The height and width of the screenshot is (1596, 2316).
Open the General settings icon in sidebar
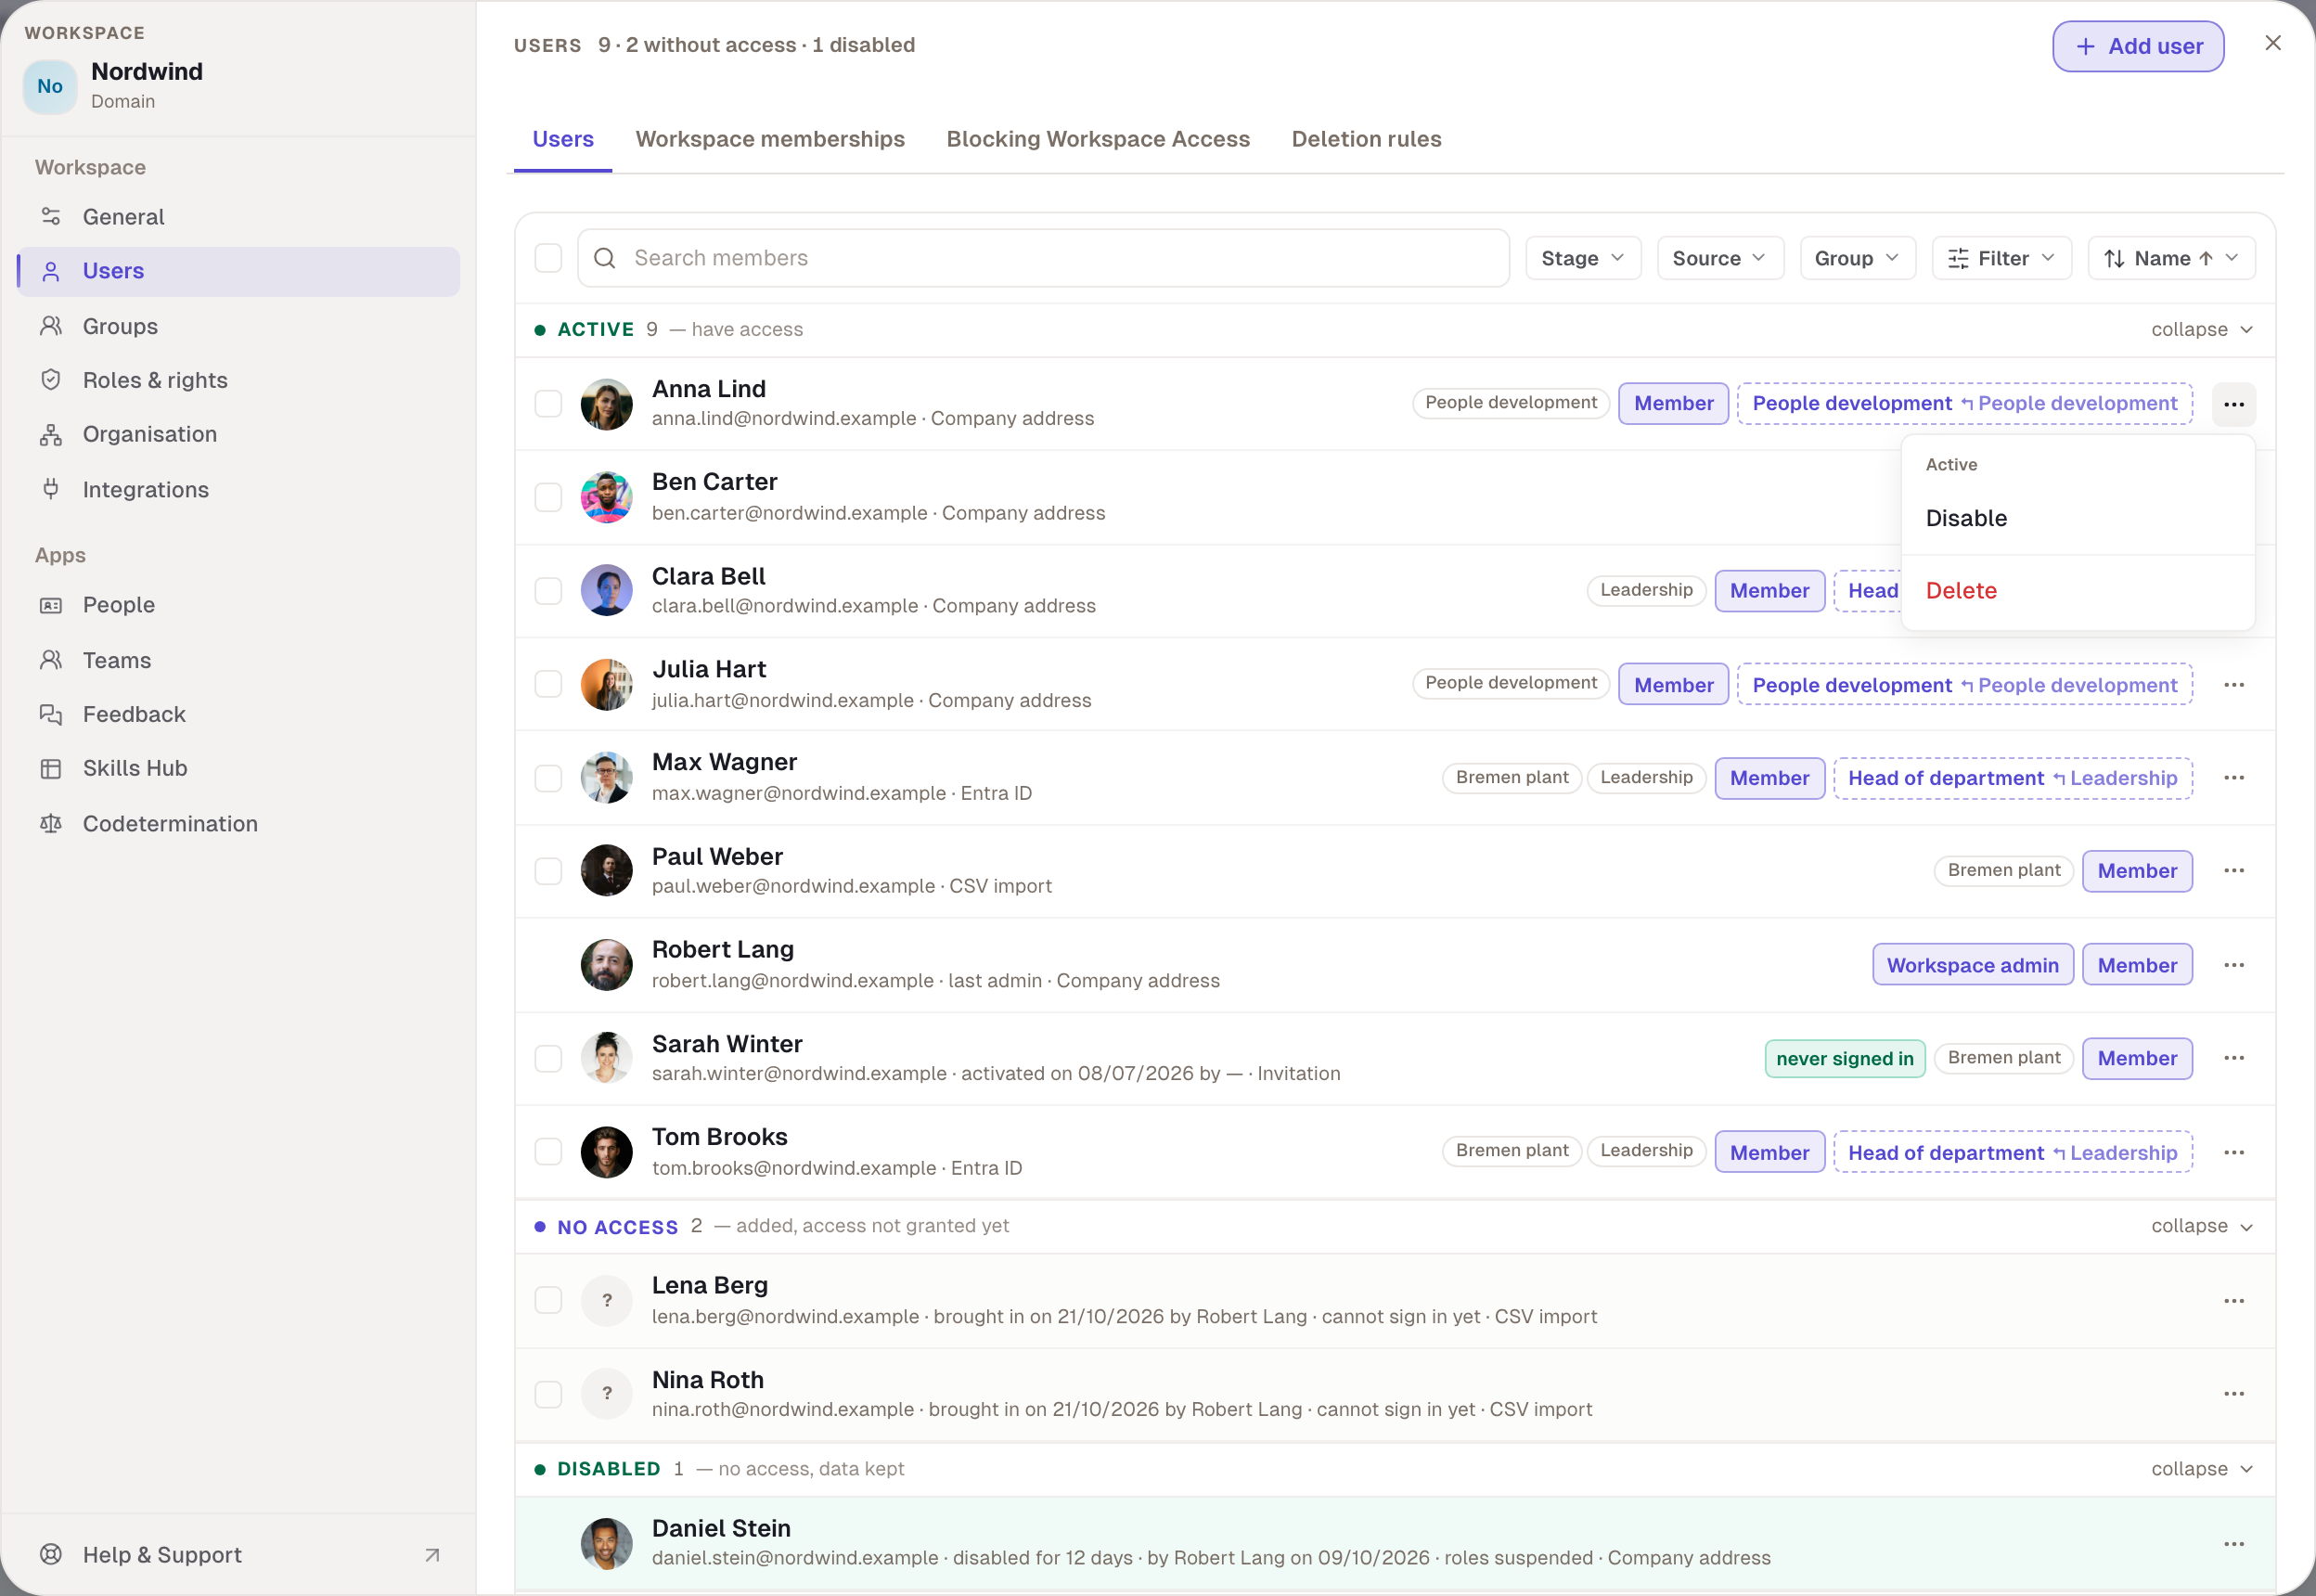tap(51, 217)
